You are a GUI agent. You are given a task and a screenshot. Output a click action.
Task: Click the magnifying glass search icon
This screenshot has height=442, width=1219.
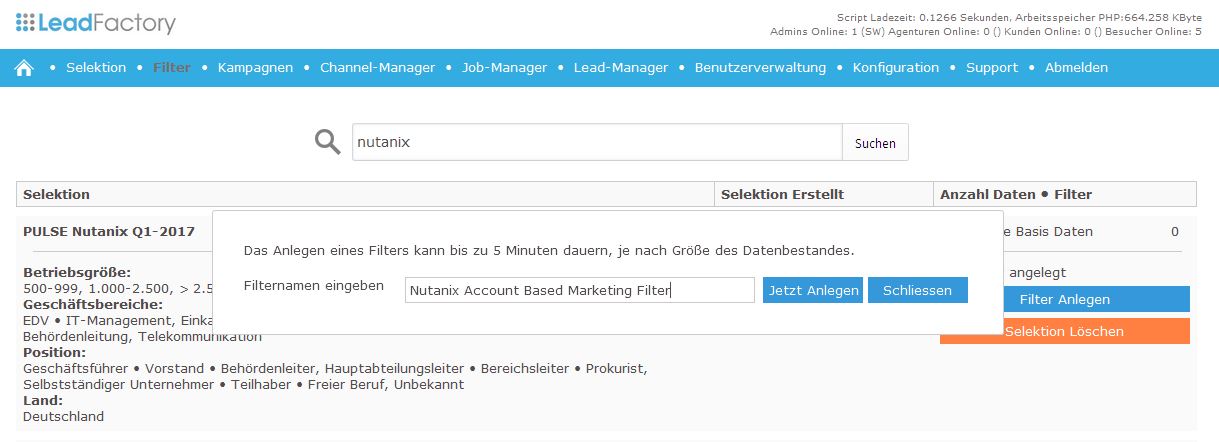(328, 142)
